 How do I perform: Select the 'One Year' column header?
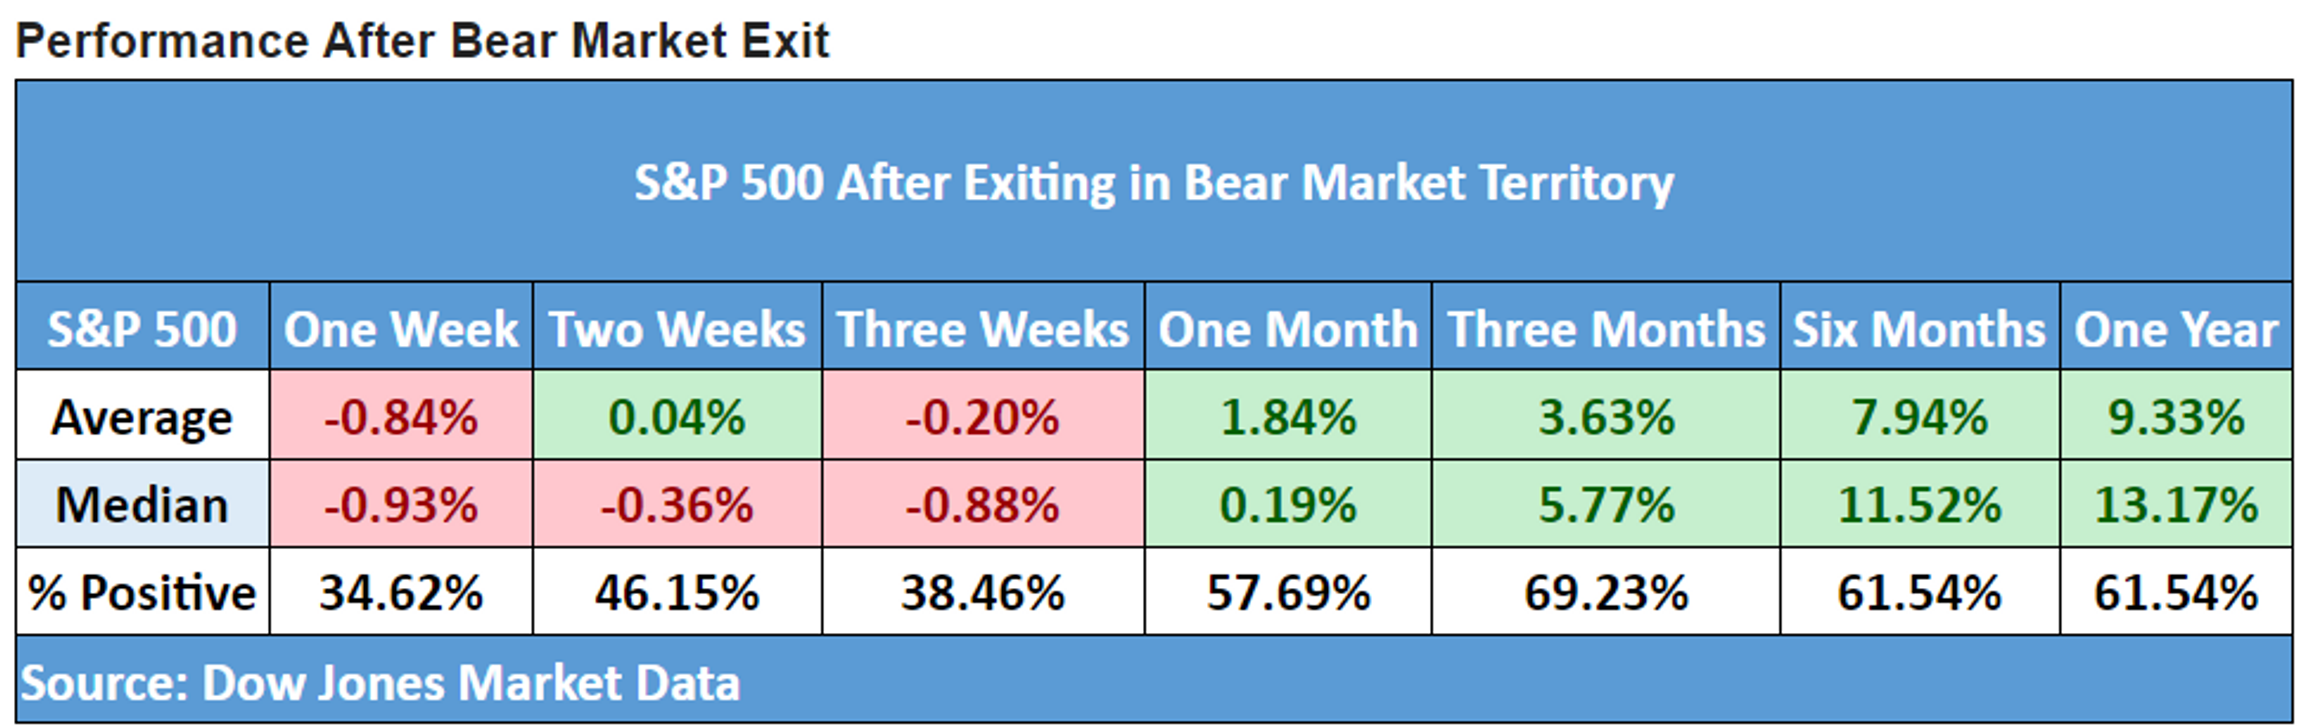coord(2176,329)
